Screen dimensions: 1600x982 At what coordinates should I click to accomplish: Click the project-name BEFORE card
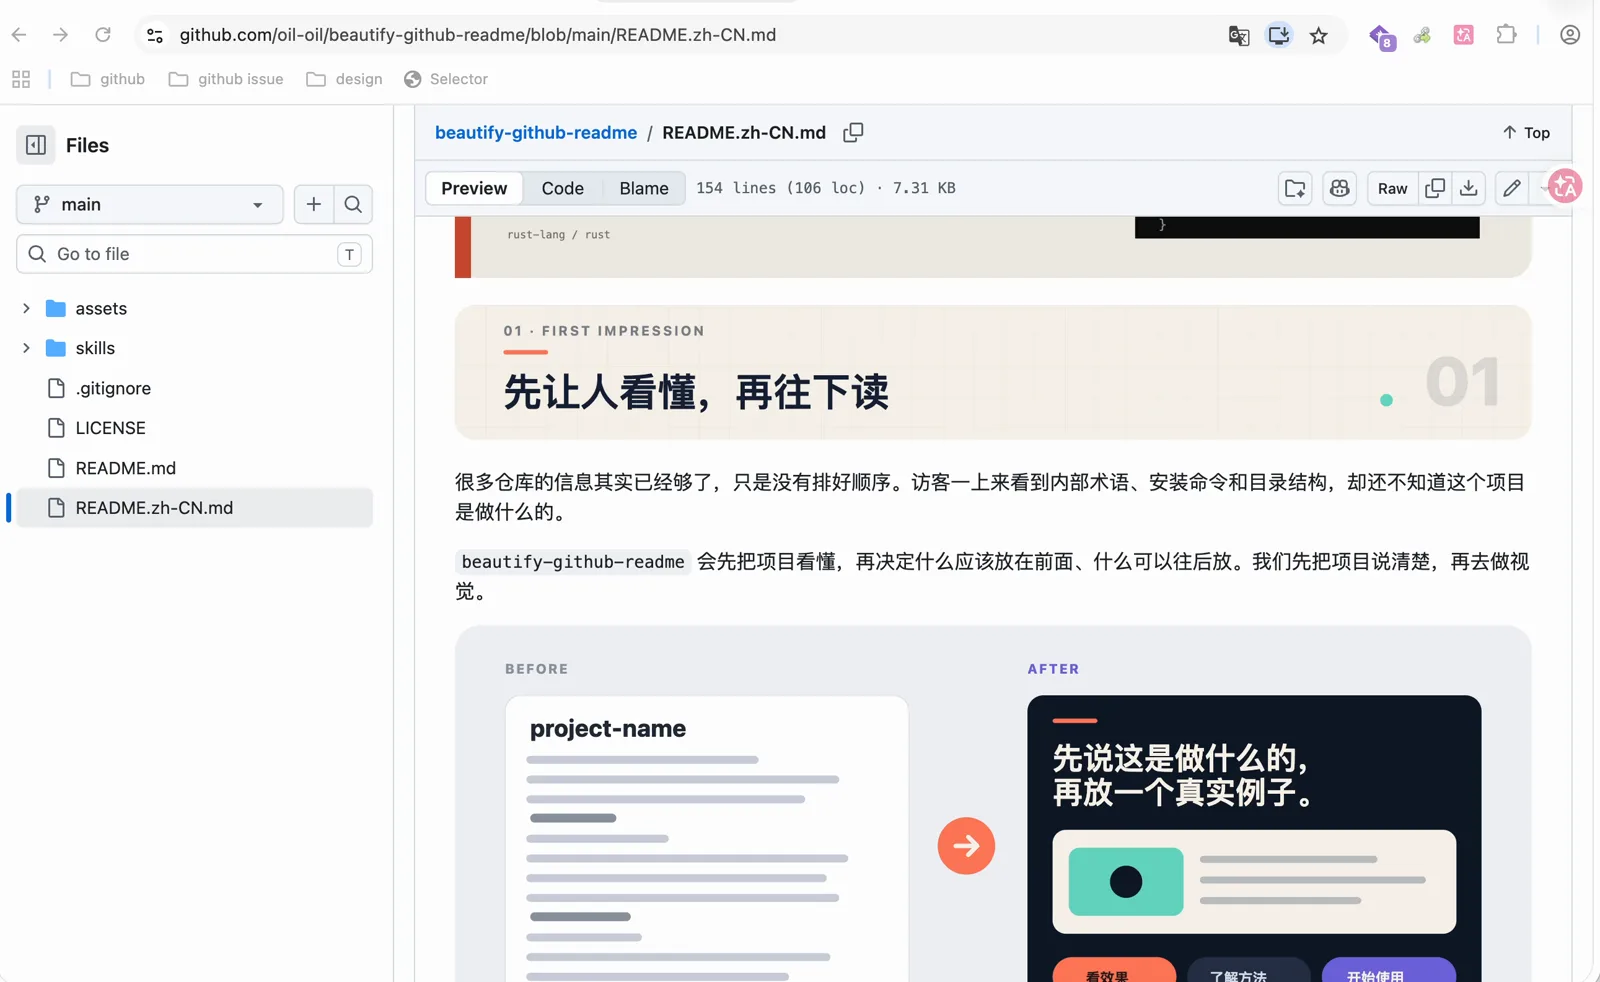point(707,838)
